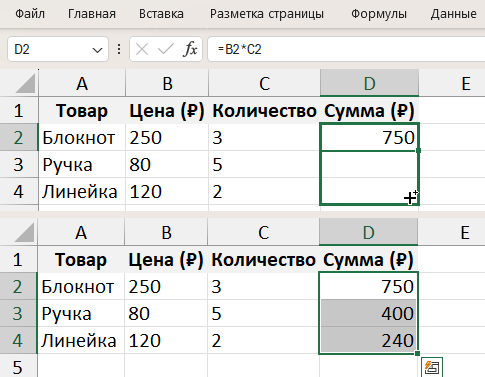
Task: Select column E header in sheet with blank sums
Action: click(452, 83)
